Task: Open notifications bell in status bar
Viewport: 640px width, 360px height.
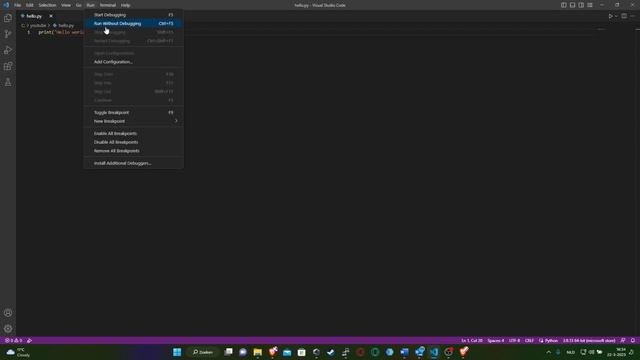Action: (633, 340)
